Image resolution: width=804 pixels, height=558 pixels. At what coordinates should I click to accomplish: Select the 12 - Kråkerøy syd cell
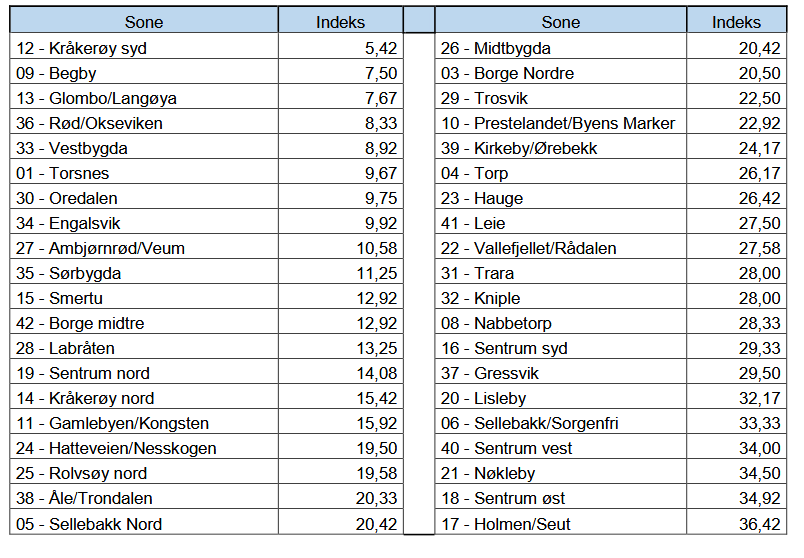coord(144,47)
